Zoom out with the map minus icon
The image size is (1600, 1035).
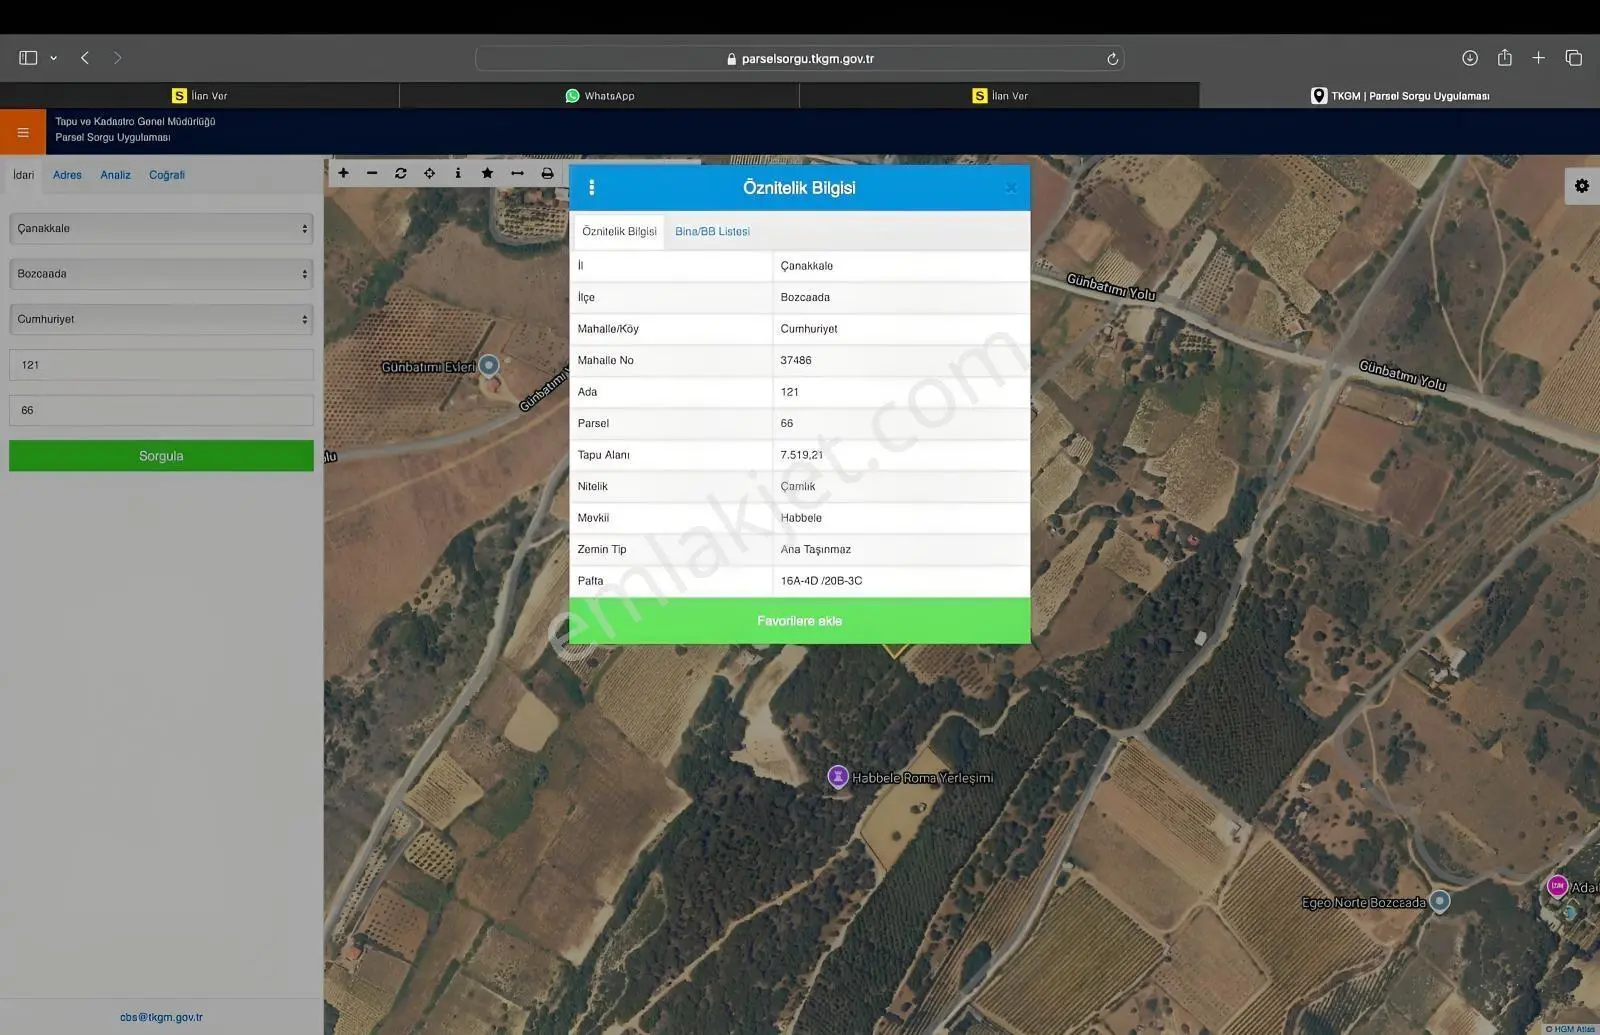[372, 173]
